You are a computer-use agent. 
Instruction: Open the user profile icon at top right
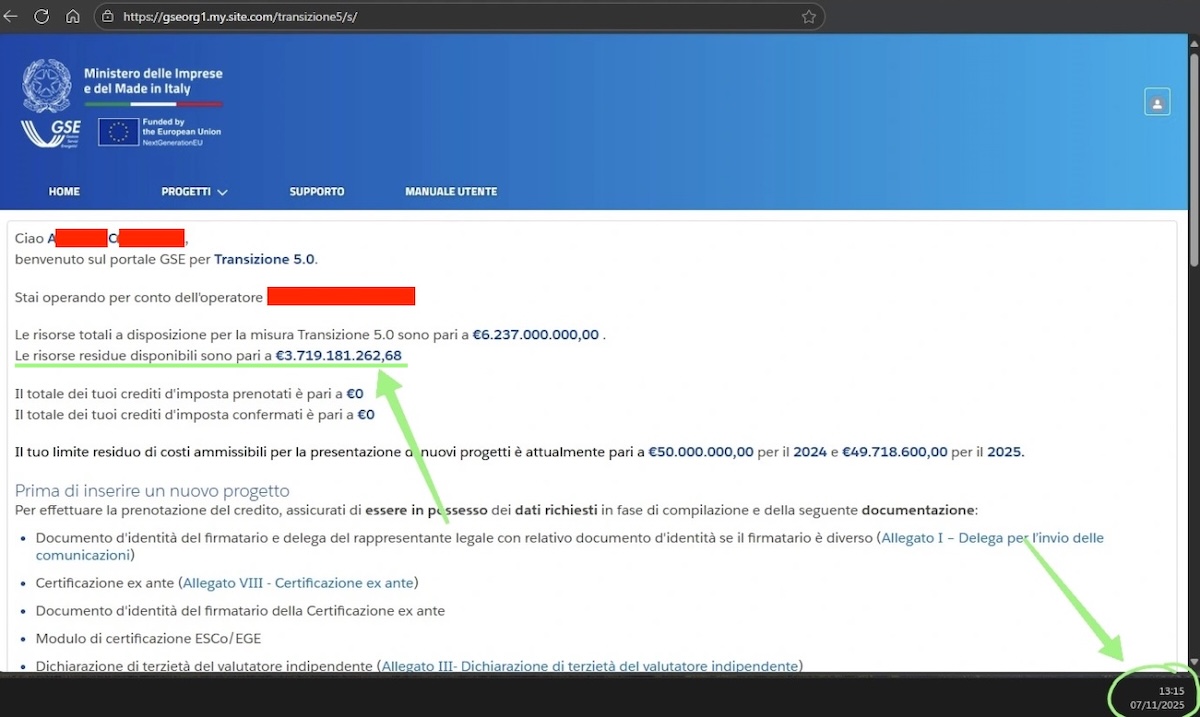coord(1157,101)
